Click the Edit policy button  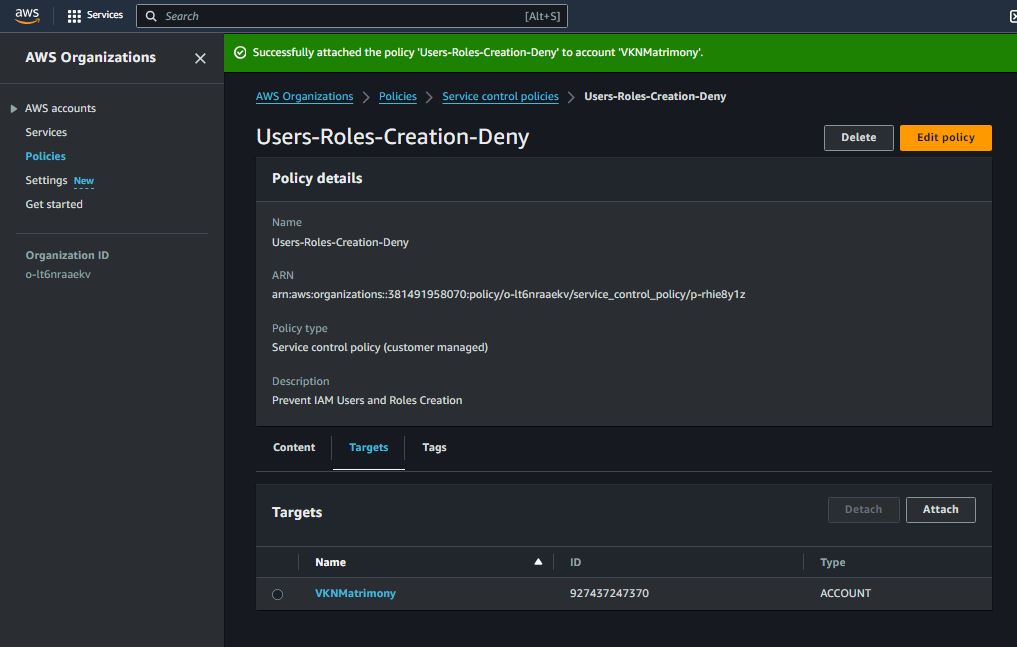[945, 138]
